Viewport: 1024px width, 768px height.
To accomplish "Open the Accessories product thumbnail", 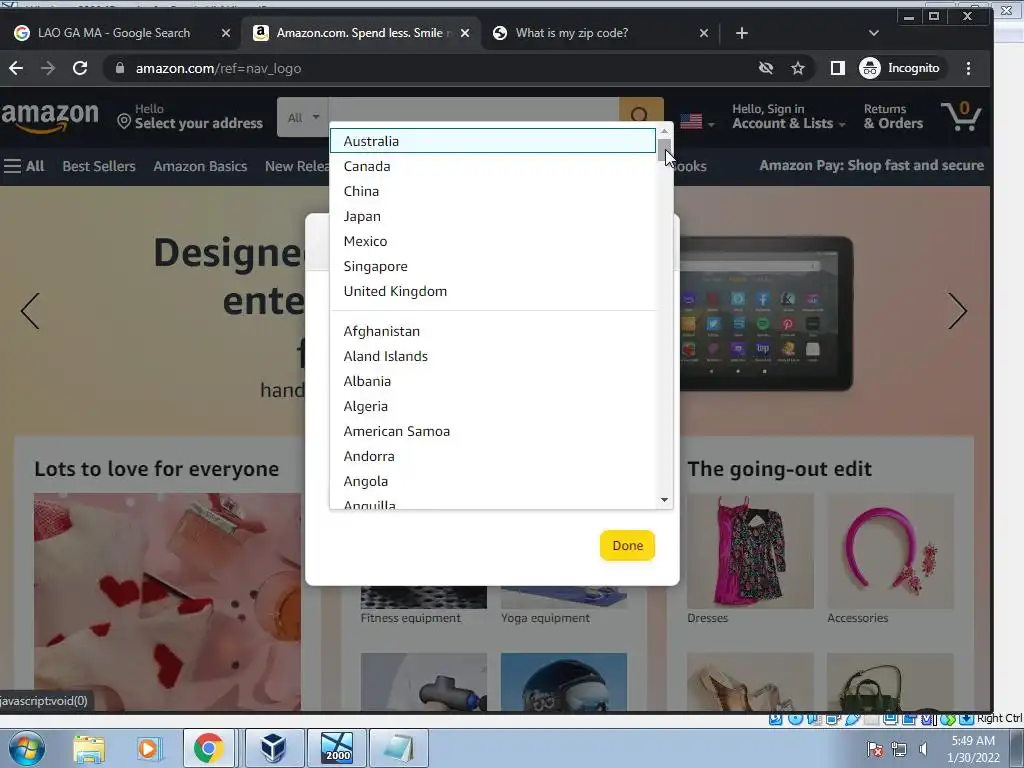I will point(890,551).
